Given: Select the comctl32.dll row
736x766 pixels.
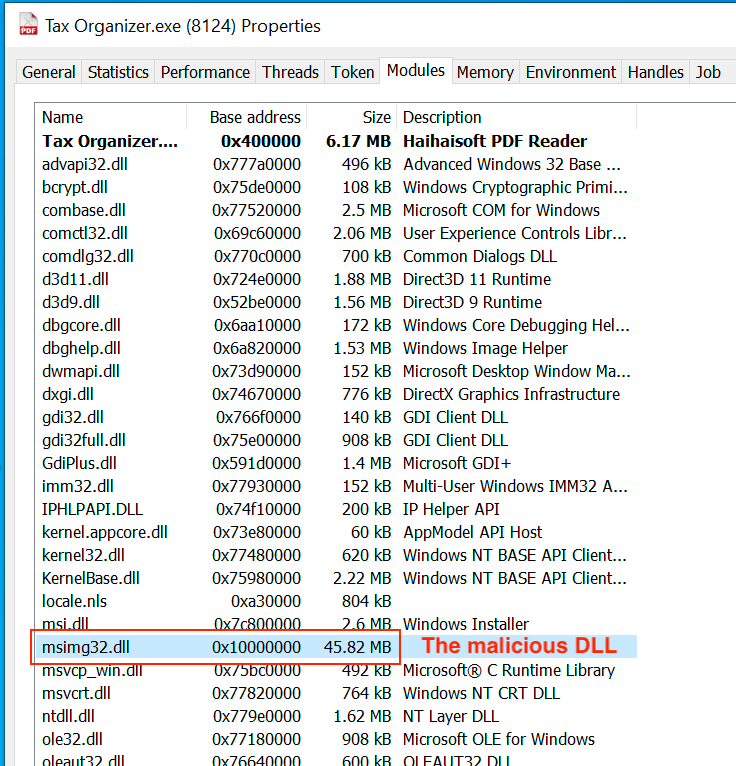Looking at the screenshot, I should pyautogui.click(x=336, y=233).
